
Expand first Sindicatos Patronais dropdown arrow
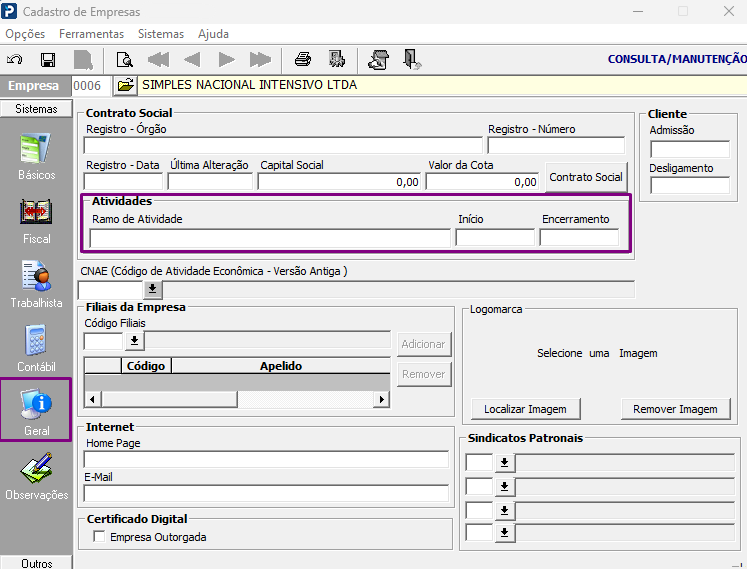coord(505,463)
